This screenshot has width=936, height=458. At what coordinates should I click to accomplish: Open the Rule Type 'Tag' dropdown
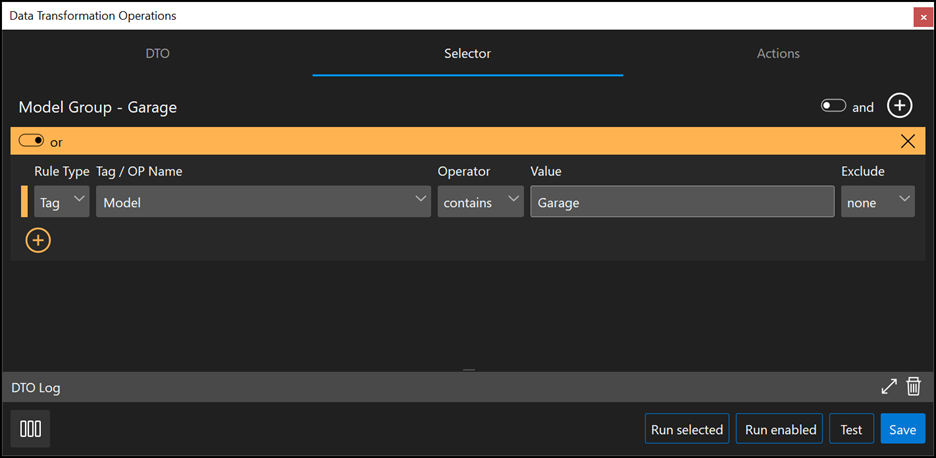pos(62,202)
